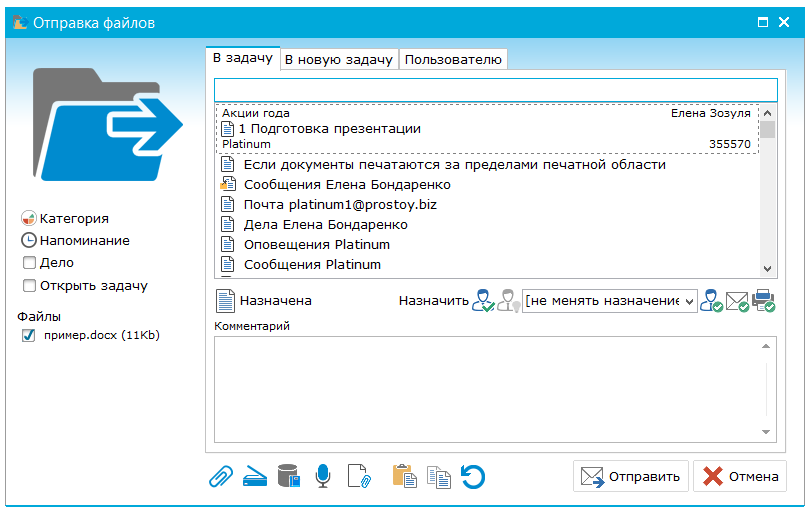Switch to the 'Пользователю' tab
Image resolution: width=810 pixels, height=514 pixels.
(453, 60)
